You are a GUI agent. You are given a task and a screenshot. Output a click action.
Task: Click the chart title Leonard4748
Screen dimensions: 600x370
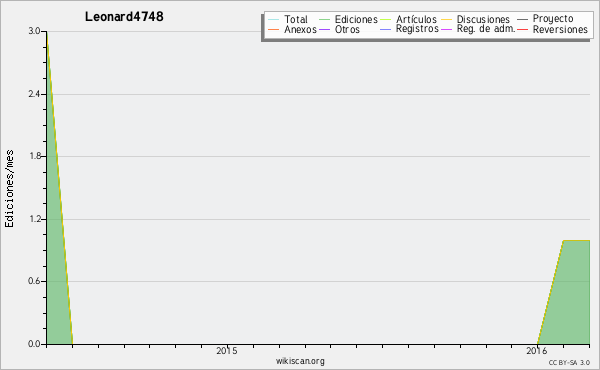pos(124,17)
